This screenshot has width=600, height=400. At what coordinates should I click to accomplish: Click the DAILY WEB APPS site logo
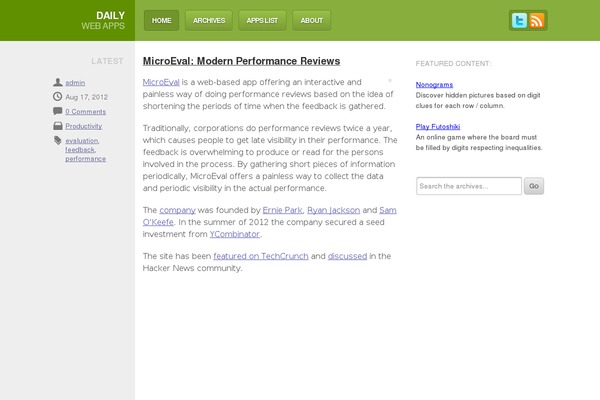103,20
